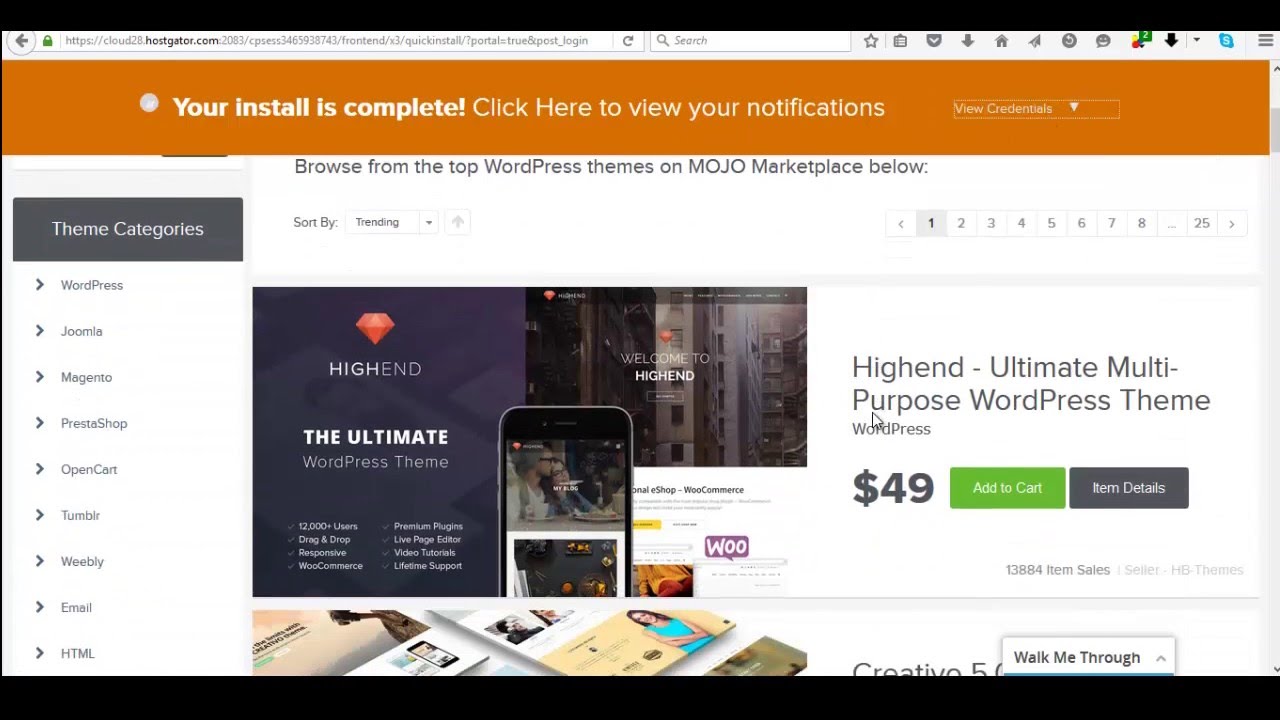
Task: Go to the browser home page icon
Action: tap(1001, 41)
